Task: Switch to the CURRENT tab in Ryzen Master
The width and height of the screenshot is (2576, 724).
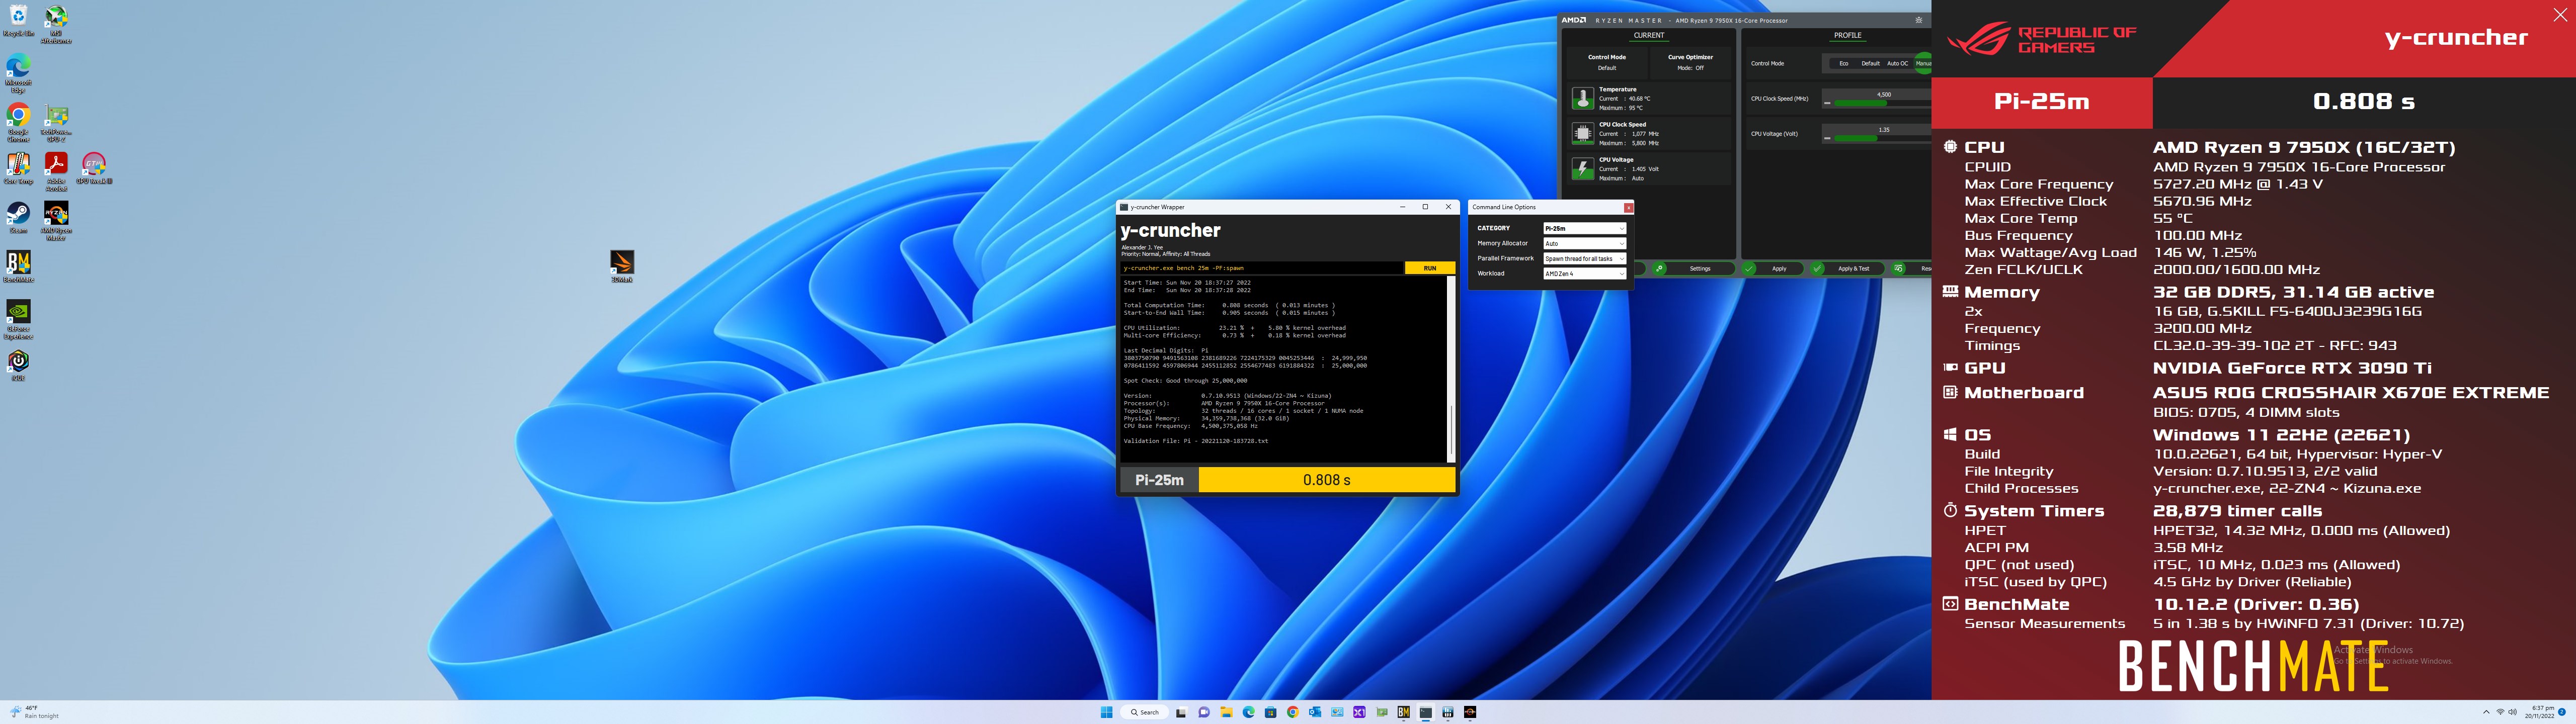Action: pos(1649,36)
